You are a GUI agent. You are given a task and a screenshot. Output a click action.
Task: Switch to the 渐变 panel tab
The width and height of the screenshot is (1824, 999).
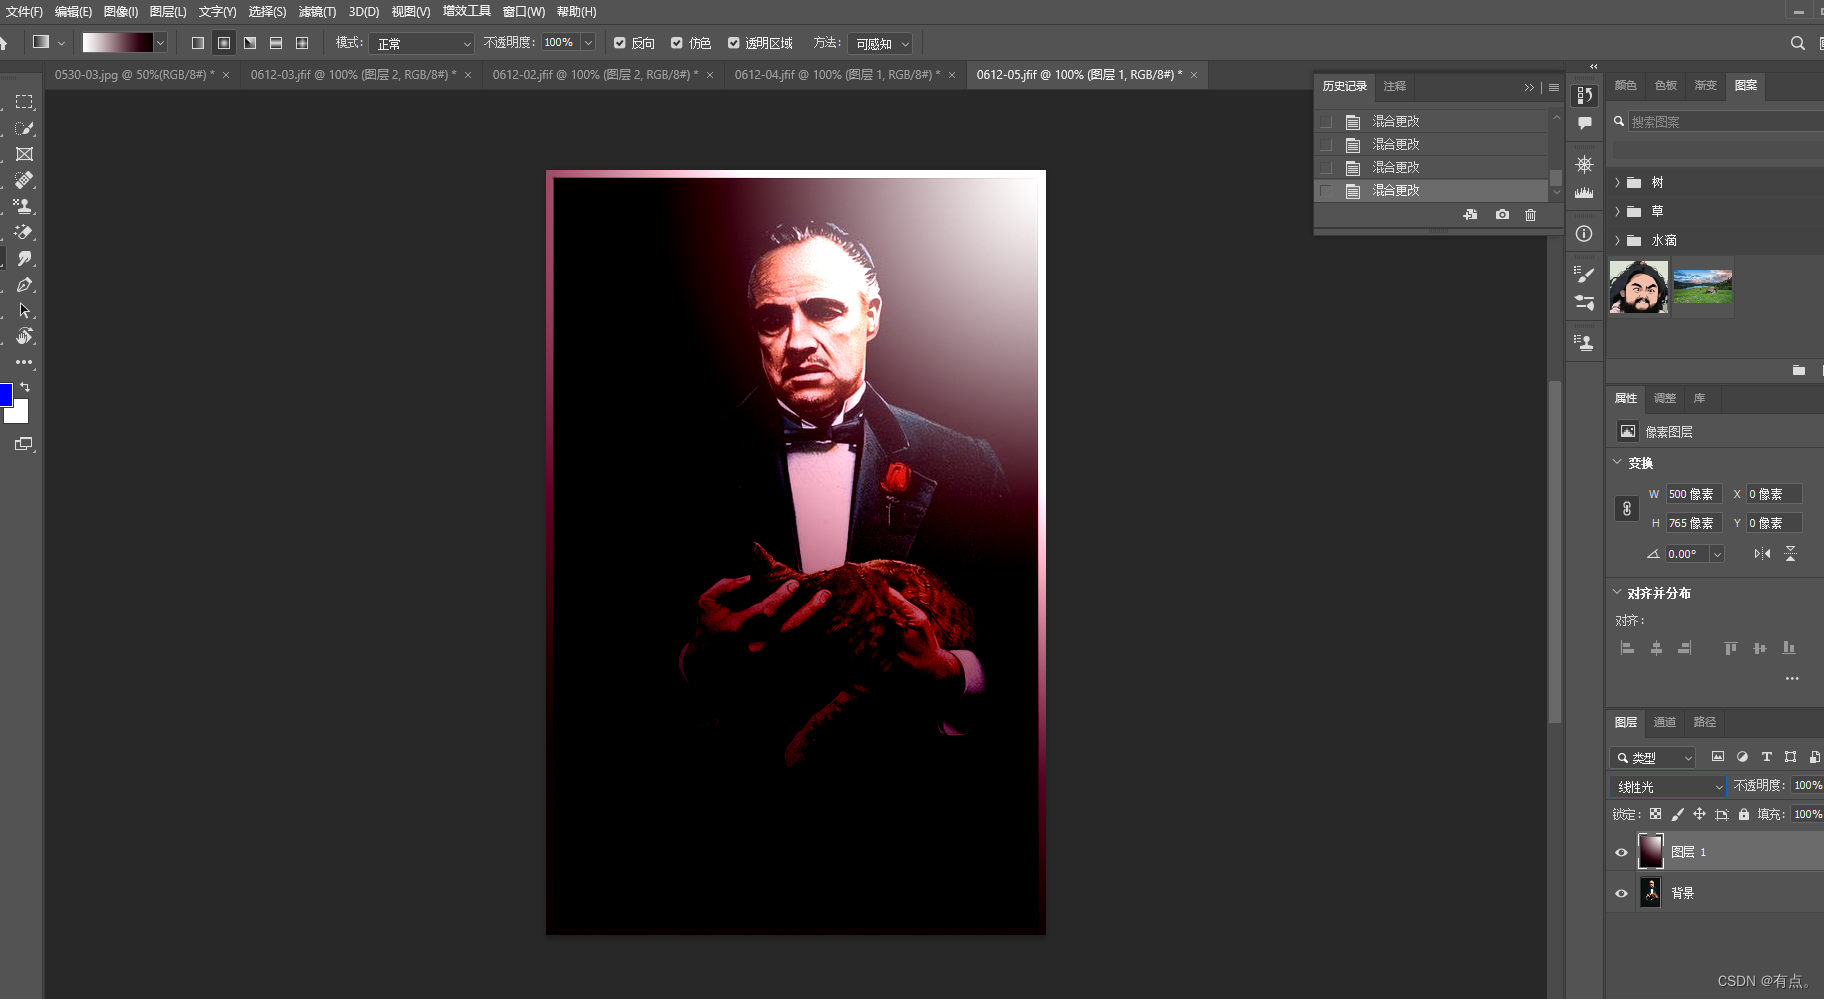click(x=1705, y=86)
